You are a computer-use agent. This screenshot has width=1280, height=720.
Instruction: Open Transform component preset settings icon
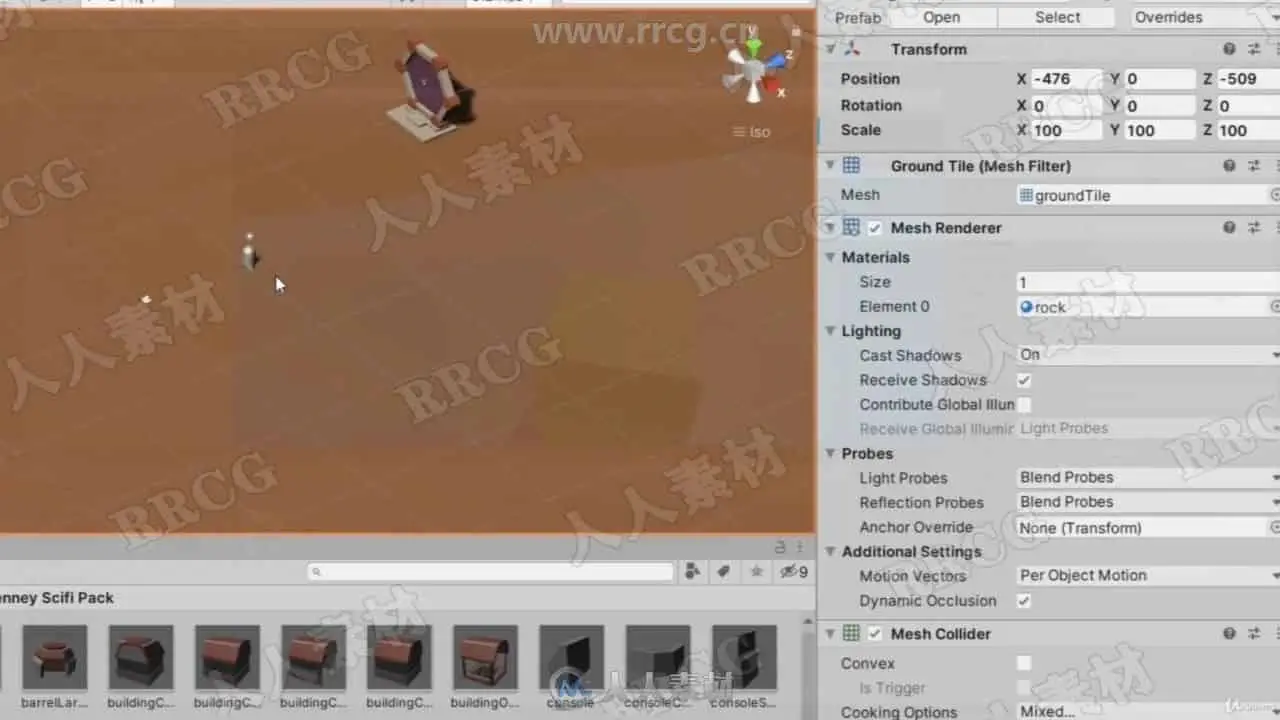click(x=1254, y=49)
